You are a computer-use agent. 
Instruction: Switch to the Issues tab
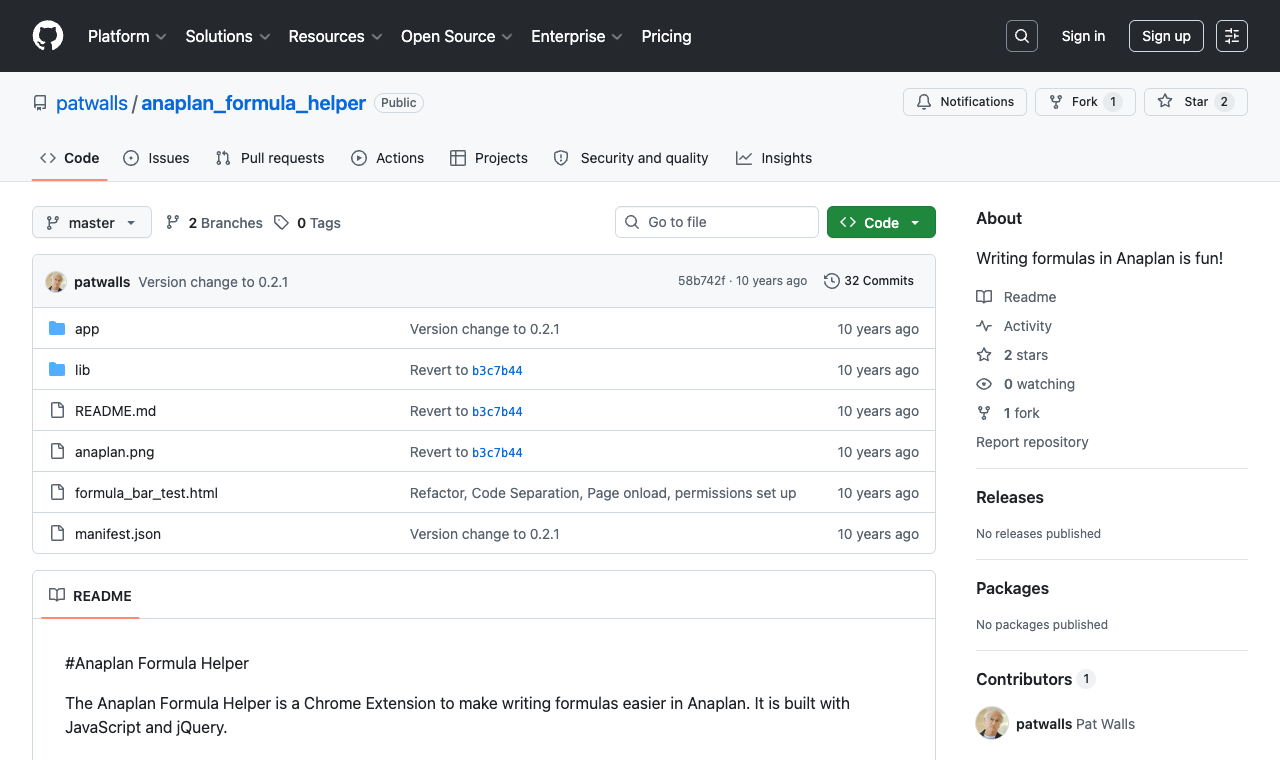(x=156, y=158)
